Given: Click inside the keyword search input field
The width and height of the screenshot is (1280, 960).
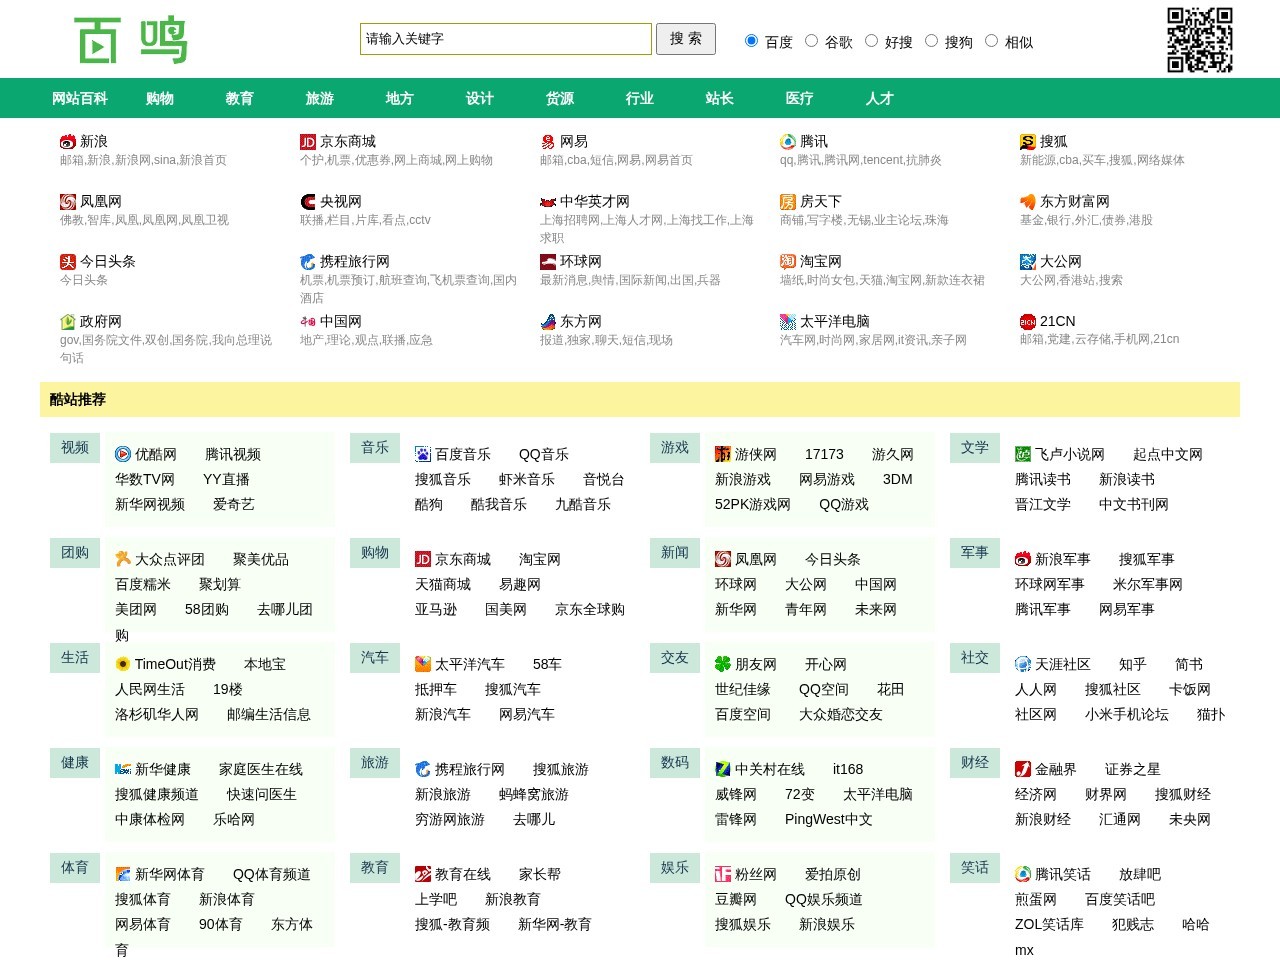Looking at the screenshot, I should coord(504,39).
